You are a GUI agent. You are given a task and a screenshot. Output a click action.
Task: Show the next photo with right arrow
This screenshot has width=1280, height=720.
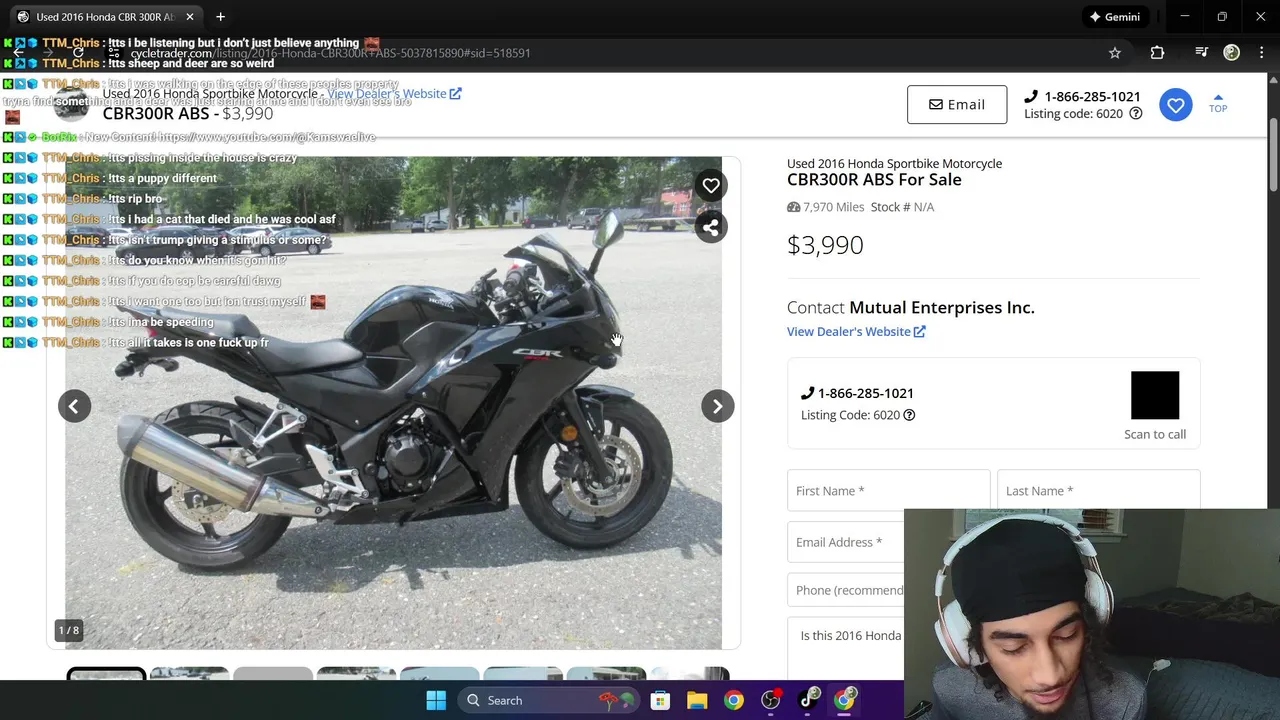(x=717, y=406)
